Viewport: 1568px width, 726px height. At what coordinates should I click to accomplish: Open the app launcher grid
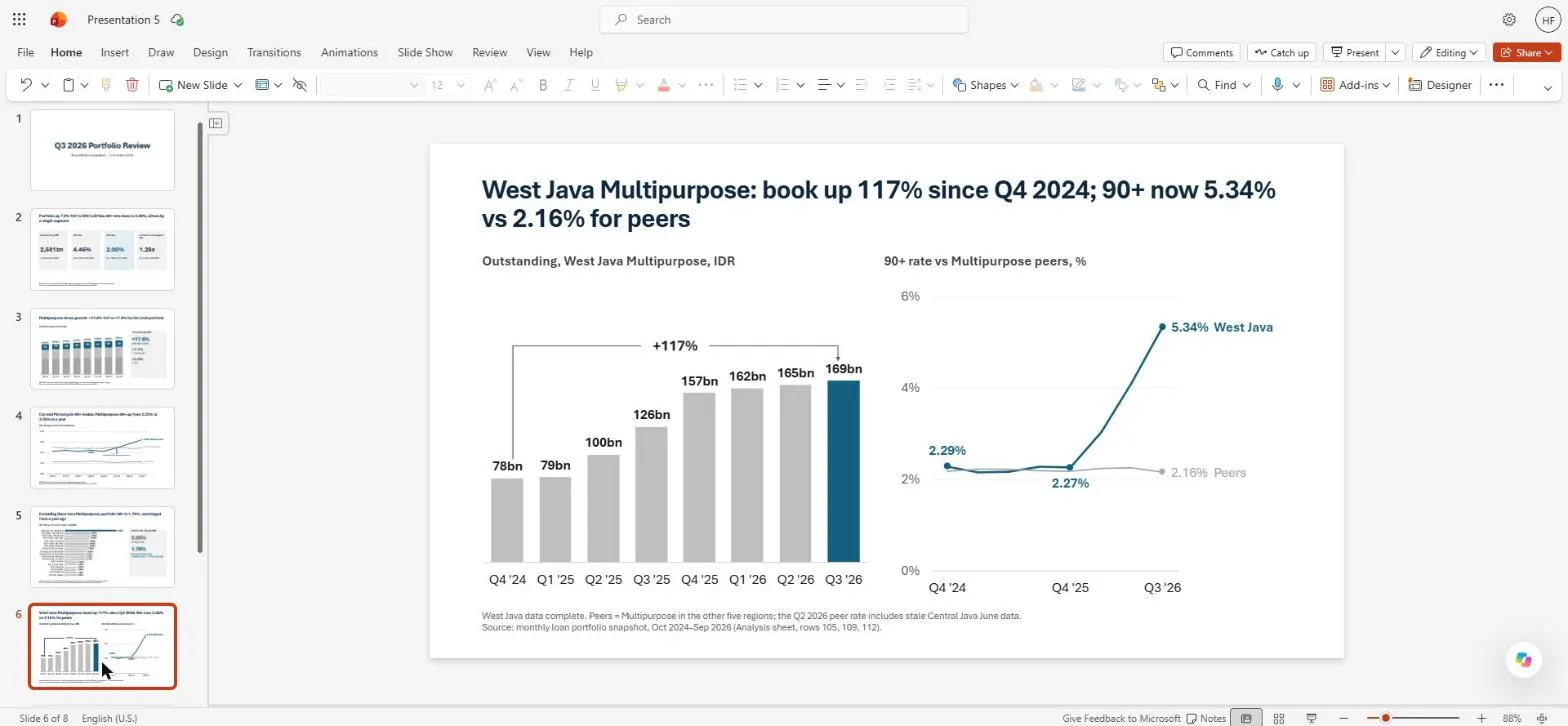tap(19, 19)
